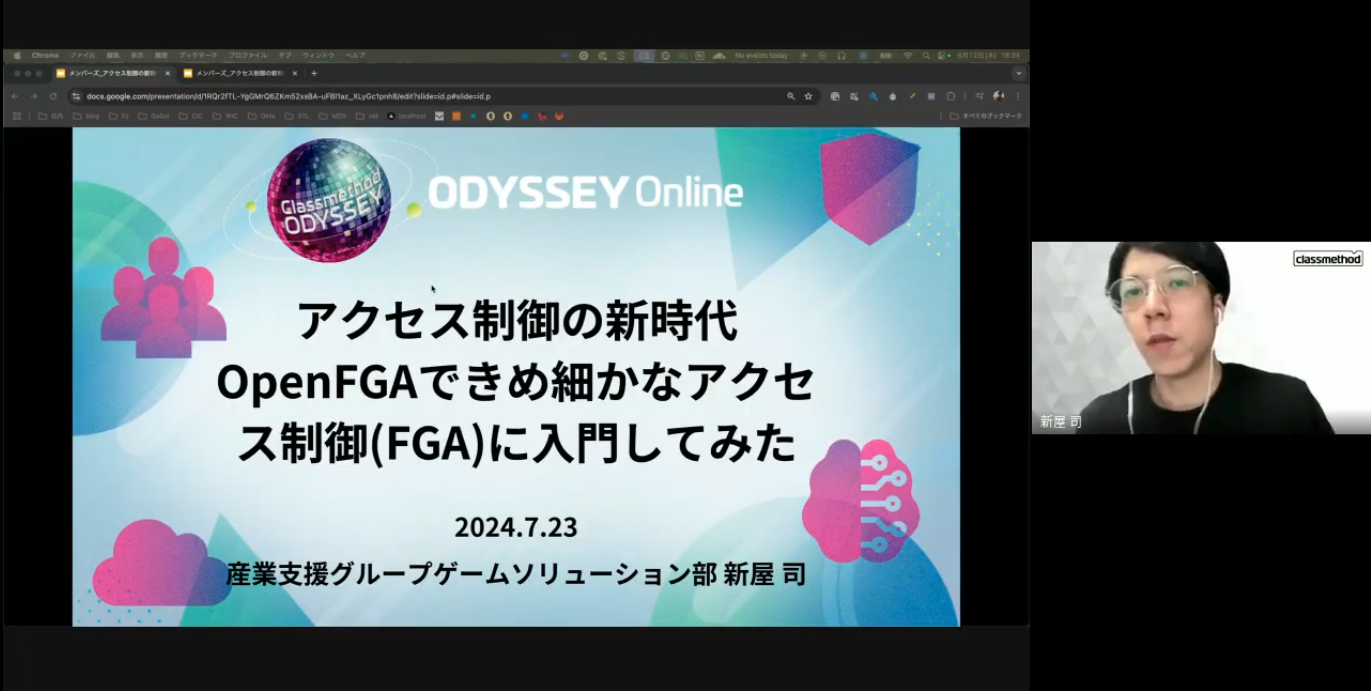Reload the page with the refresh icon
The width and height of the screenshot is (1371, 691).
(53, 96)
